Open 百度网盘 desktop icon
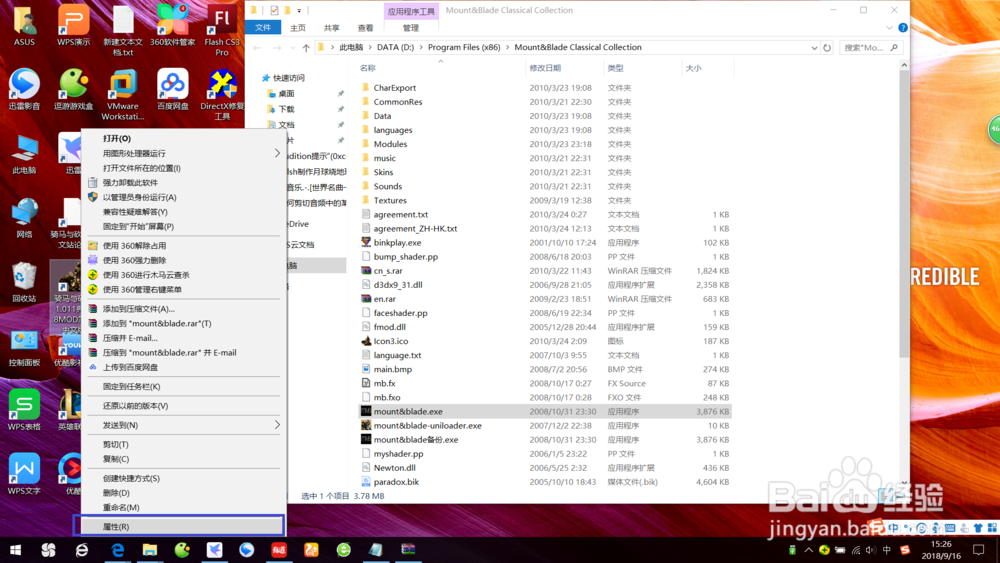Image resolution: width=1000 pixels, height=563 pixels. point(173,90)
